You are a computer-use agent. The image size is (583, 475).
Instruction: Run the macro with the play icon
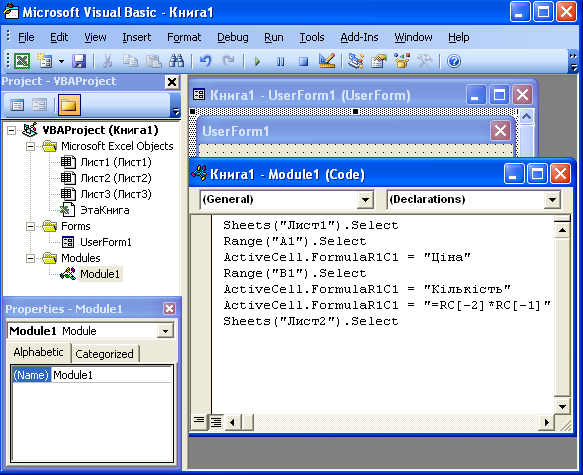point(257,61)
